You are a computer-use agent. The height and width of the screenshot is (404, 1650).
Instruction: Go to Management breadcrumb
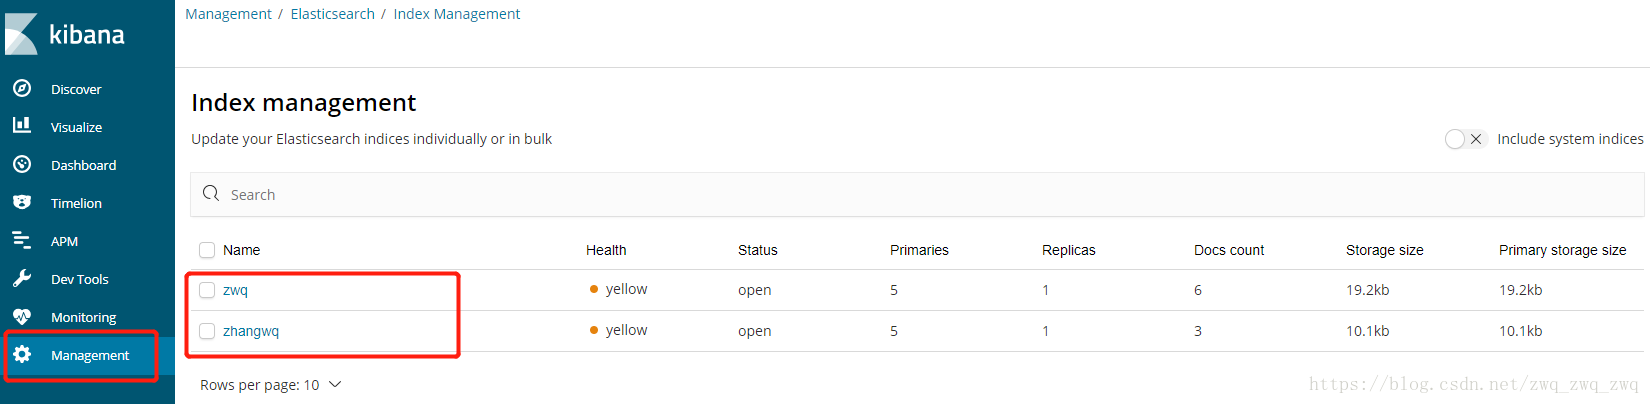point(228,14)
